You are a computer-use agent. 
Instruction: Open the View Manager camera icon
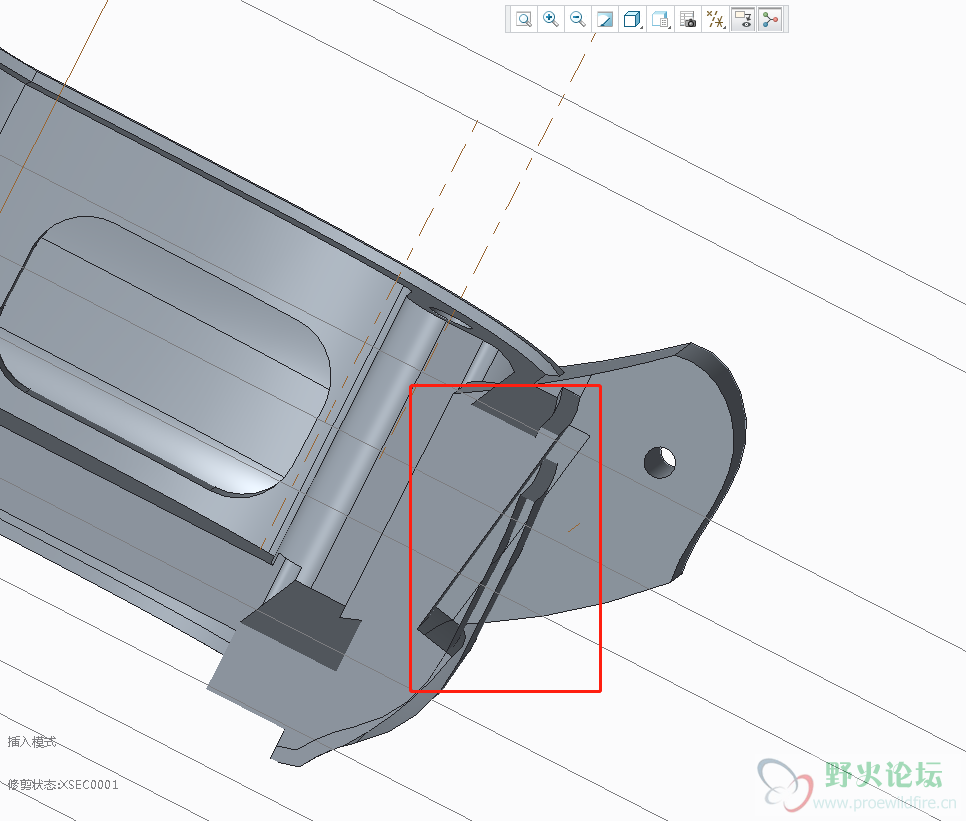pos(688,19)
